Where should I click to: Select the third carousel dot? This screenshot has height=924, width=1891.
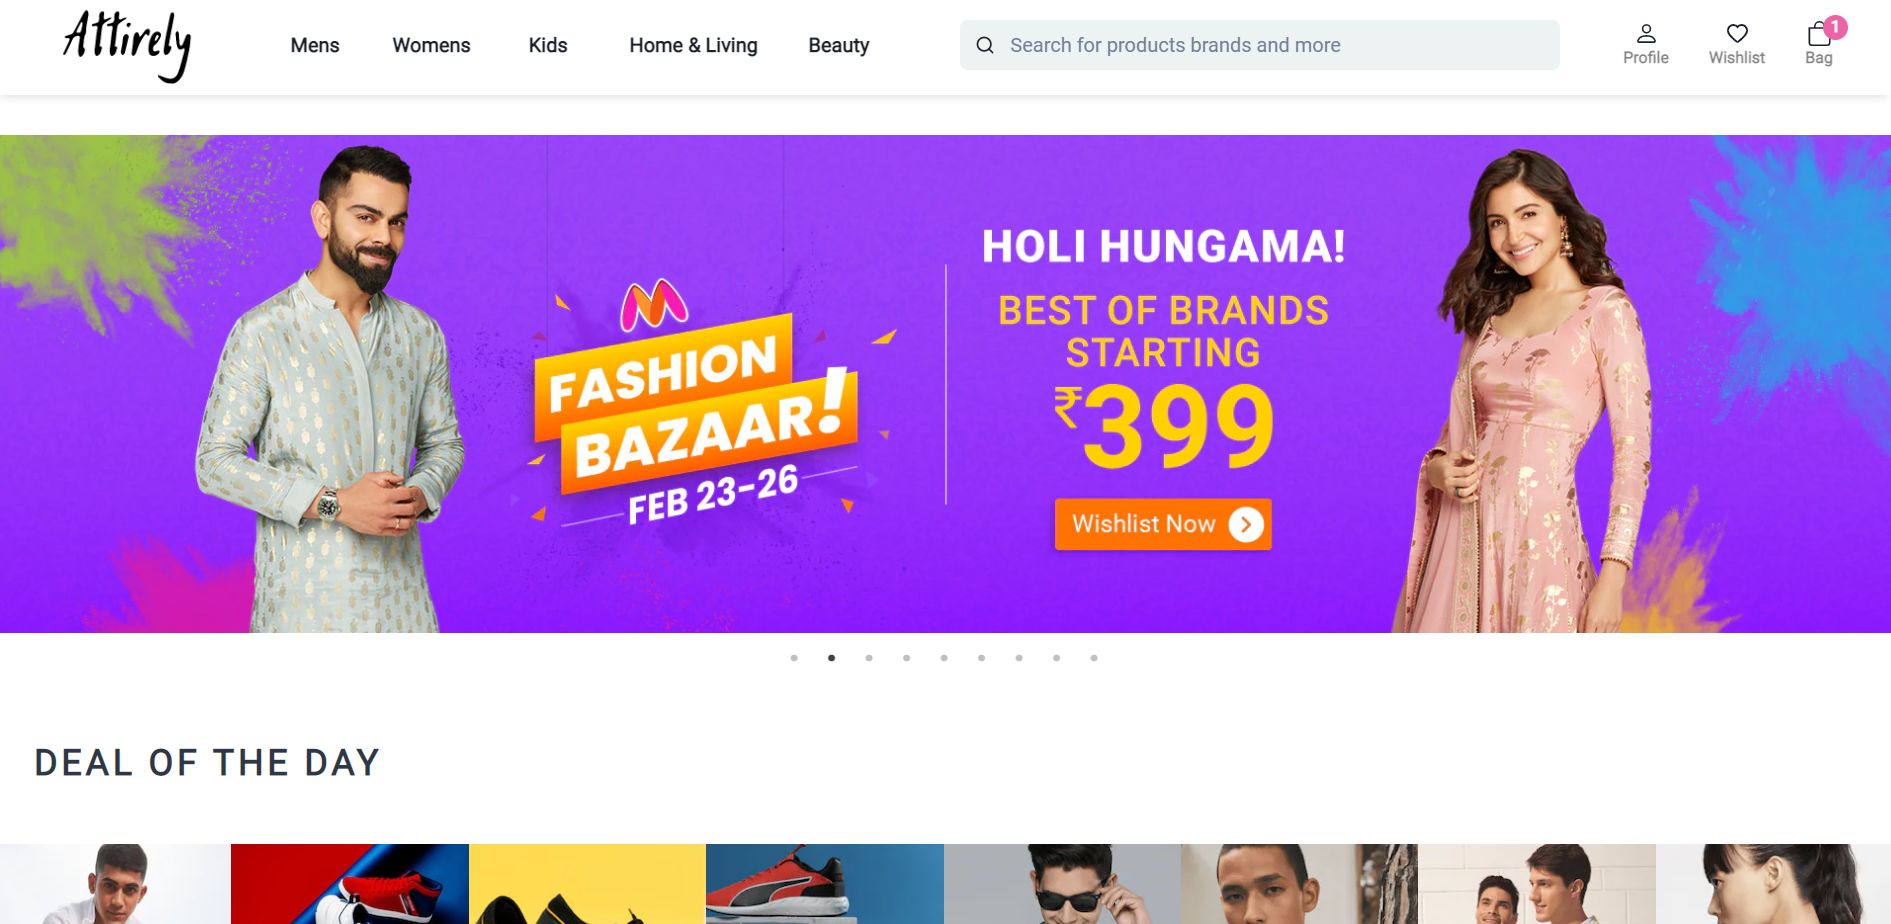[869, 658]
